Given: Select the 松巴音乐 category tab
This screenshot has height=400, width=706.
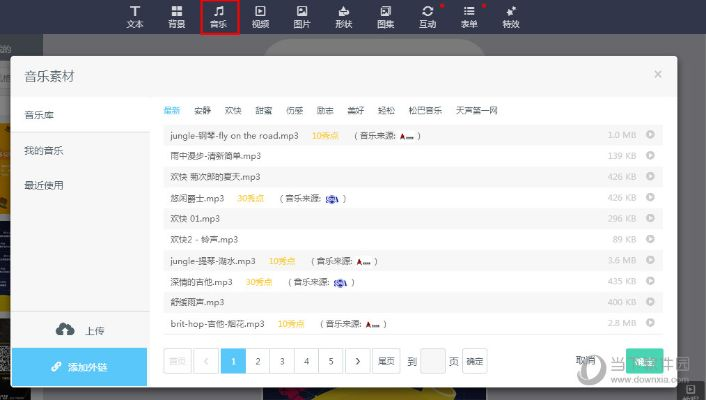Looking at the screenshot, I should coord(425,110).
